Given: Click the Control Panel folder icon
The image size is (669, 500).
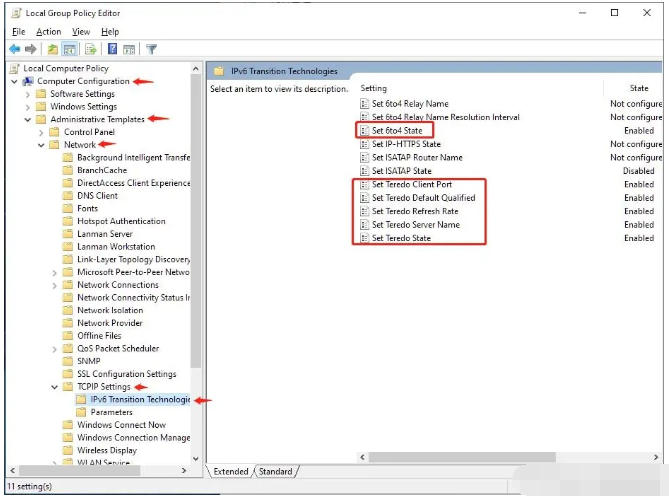Looking at the screenshot, I should click(x=54, y=132).
